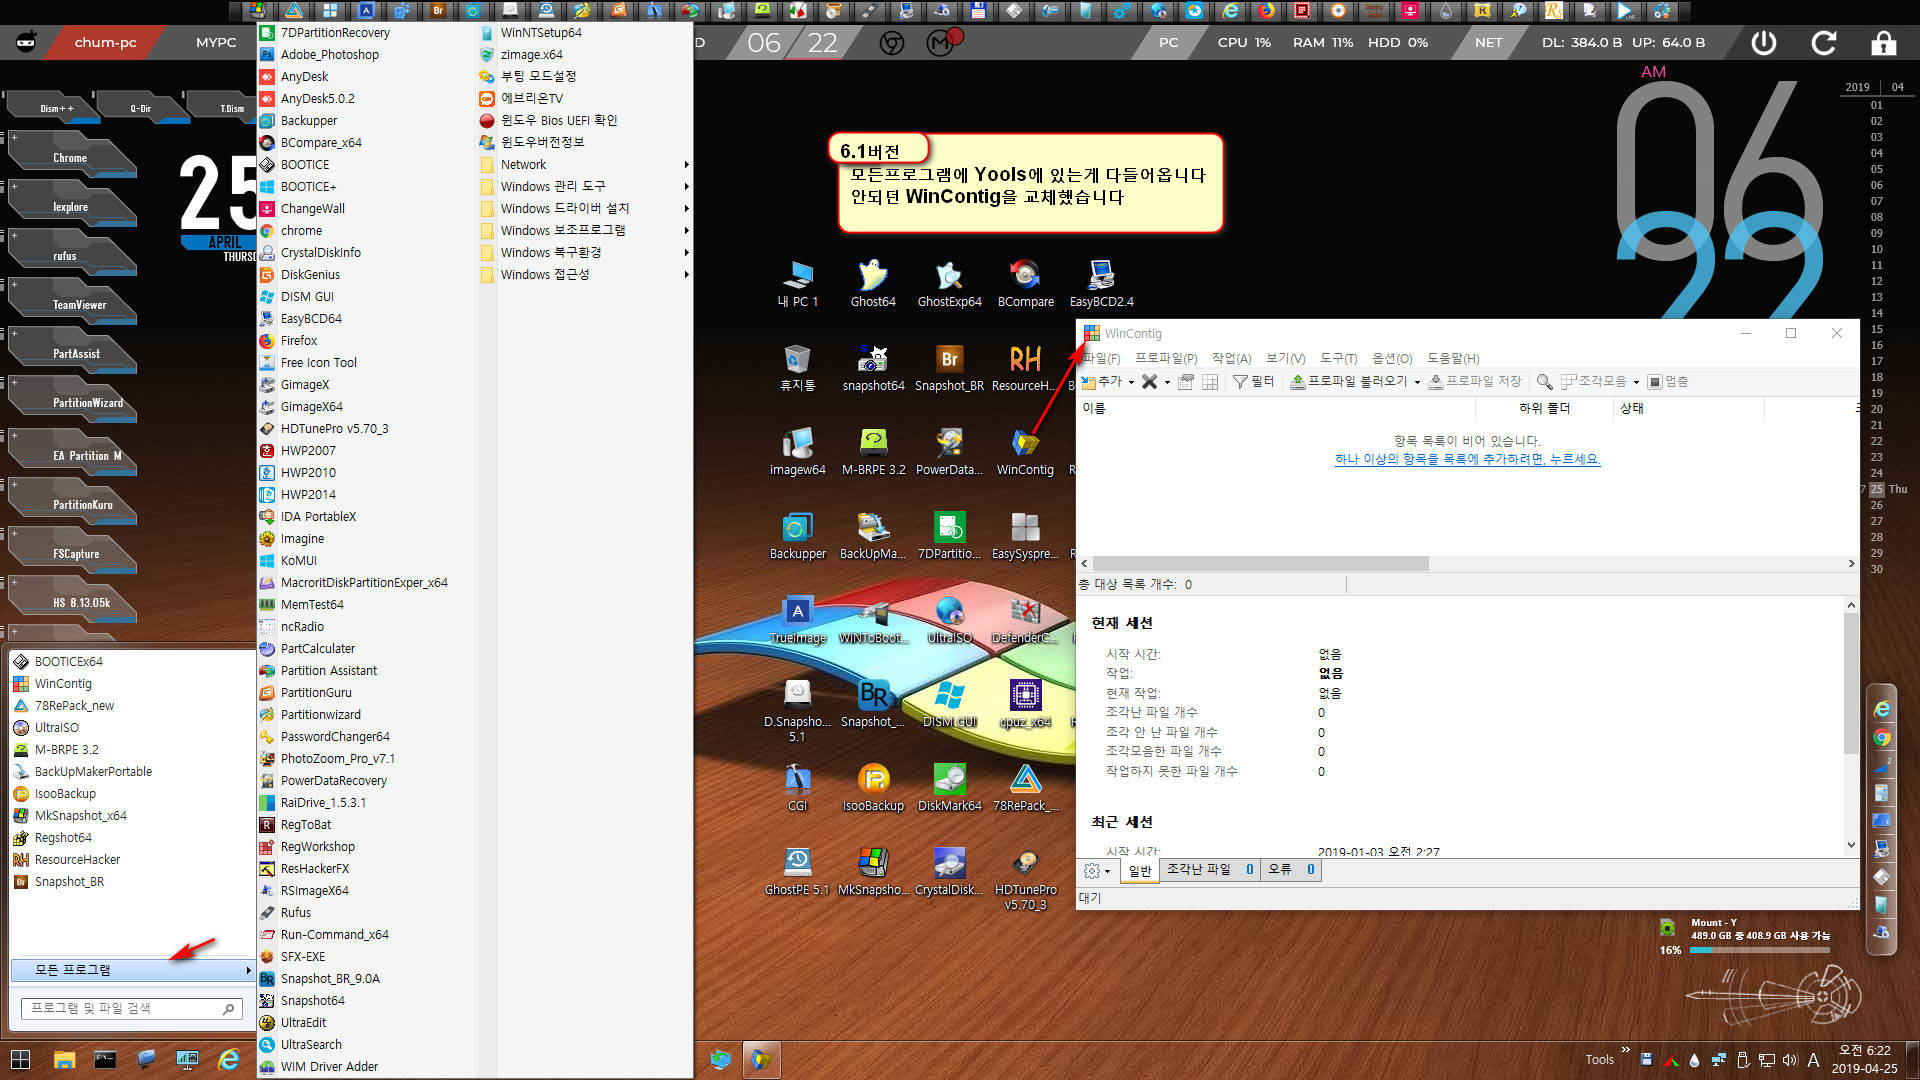
Task: Click 모든 프로그램 in start menu
Action: click(x=132, y=970)
